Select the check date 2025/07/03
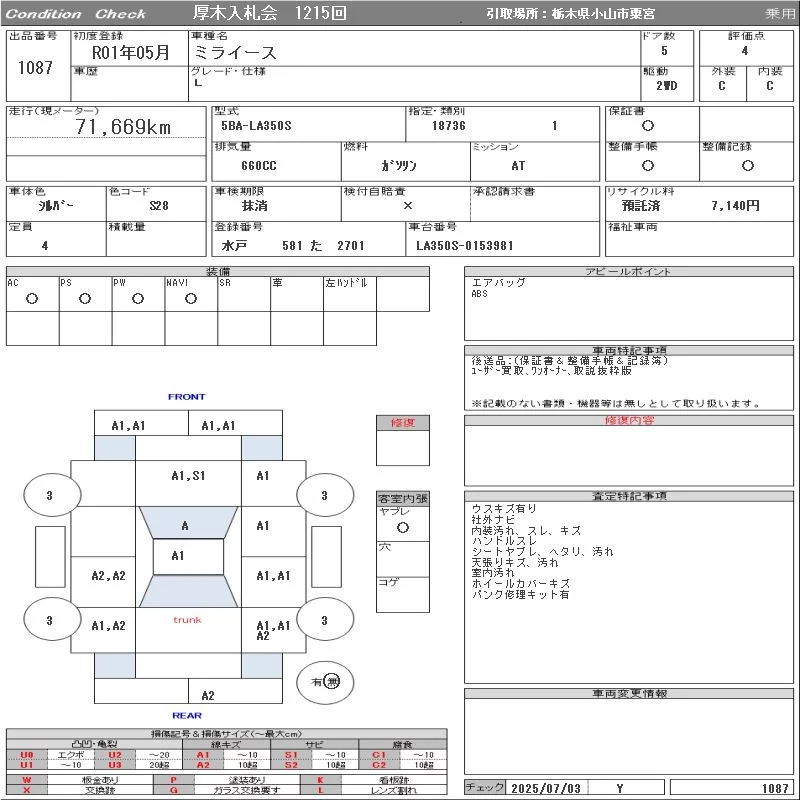Viewport: 800px width, 800px height. (546, 788)
